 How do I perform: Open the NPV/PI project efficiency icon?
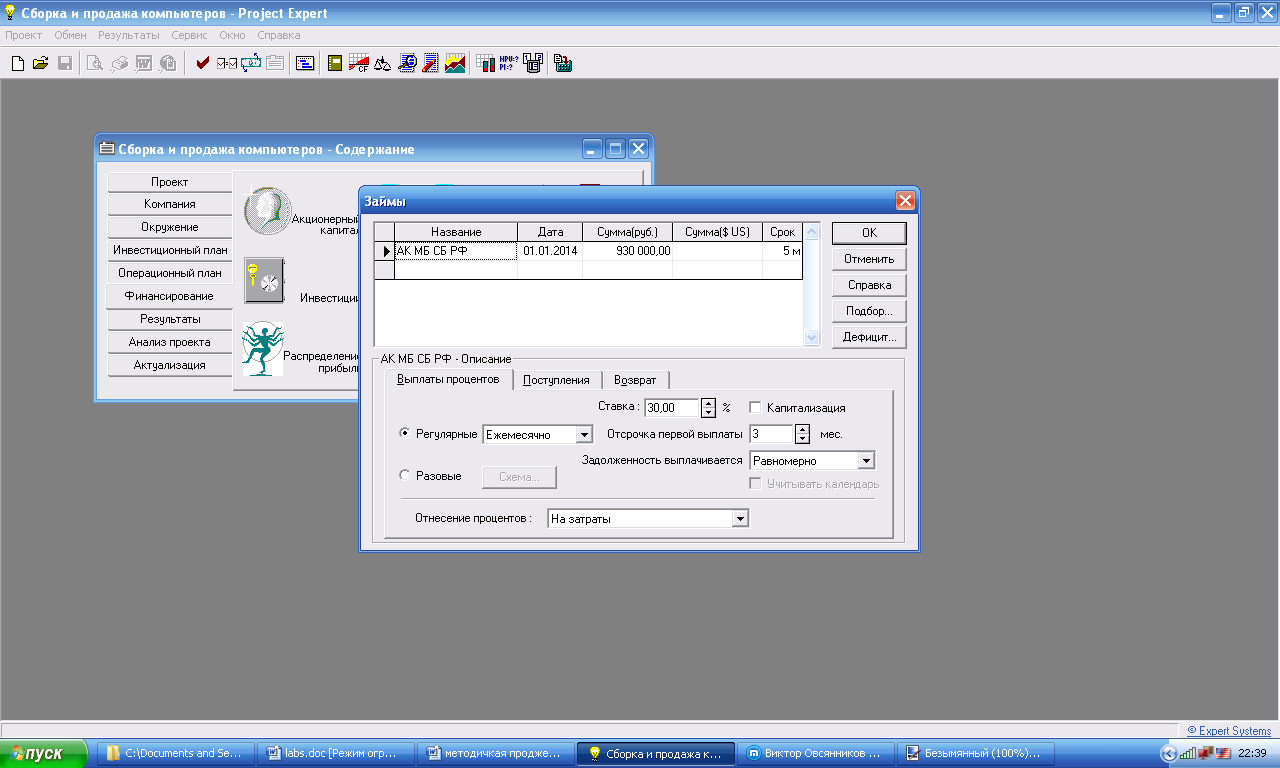pyautogui.click(x=509, y=63)
